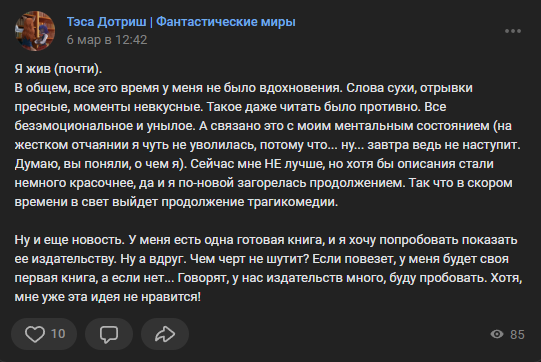
Task: Click the line starting ее издательству. Ну а вдруг
Action: [262, 258]
